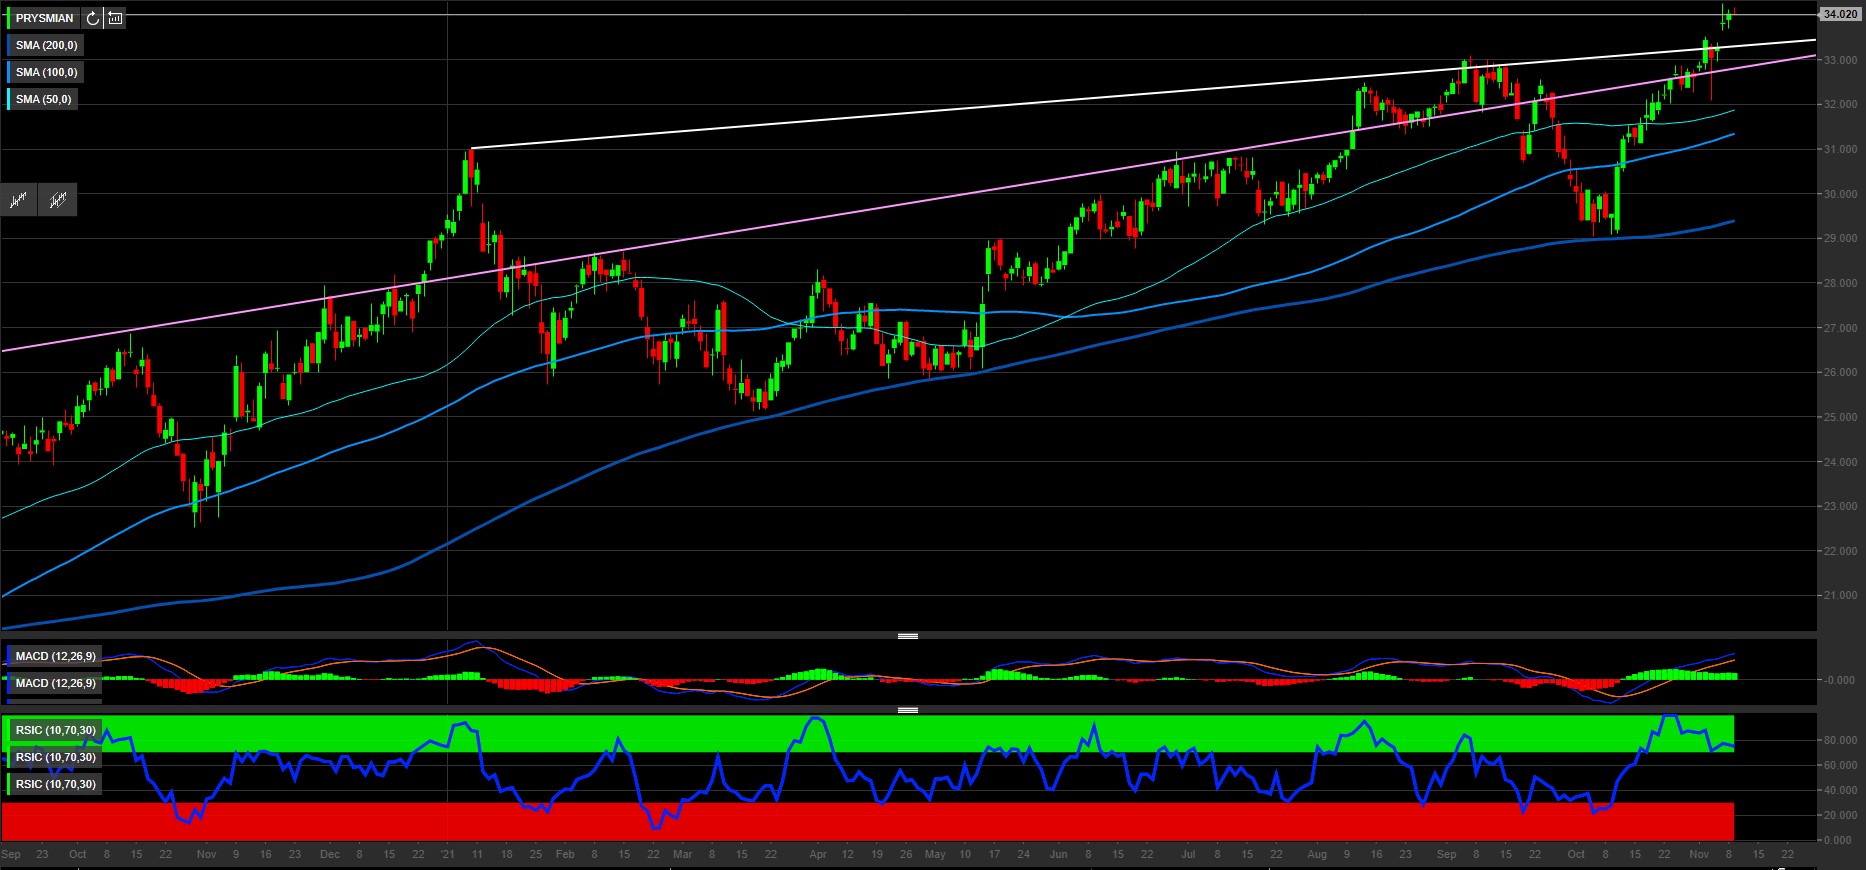
Task: Click the 27.000 price axis label
Action: (1841, 328)
